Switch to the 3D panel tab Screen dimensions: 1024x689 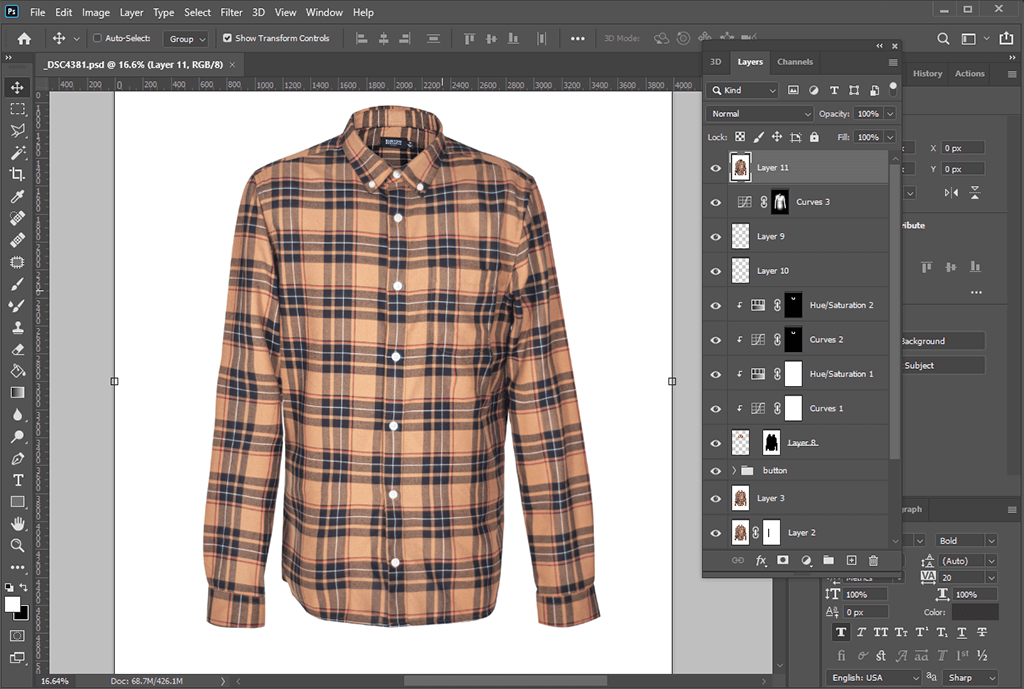click(x=716, y=62)
